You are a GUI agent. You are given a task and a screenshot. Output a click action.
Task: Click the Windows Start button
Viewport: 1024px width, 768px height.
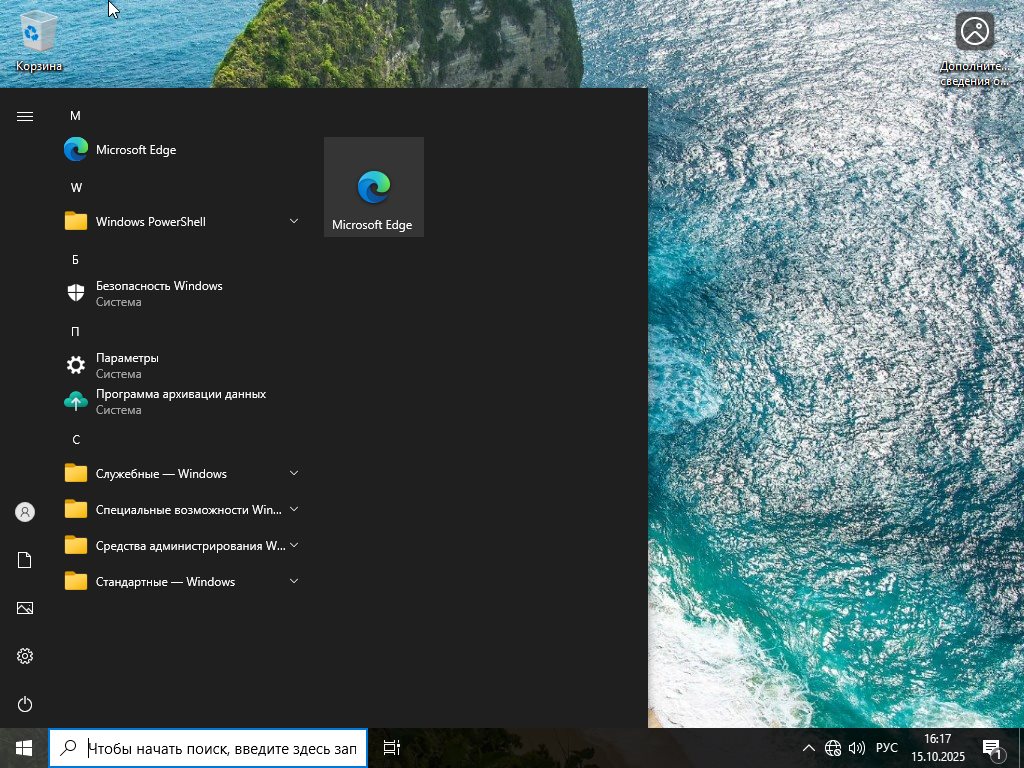(x=24, y=748)
